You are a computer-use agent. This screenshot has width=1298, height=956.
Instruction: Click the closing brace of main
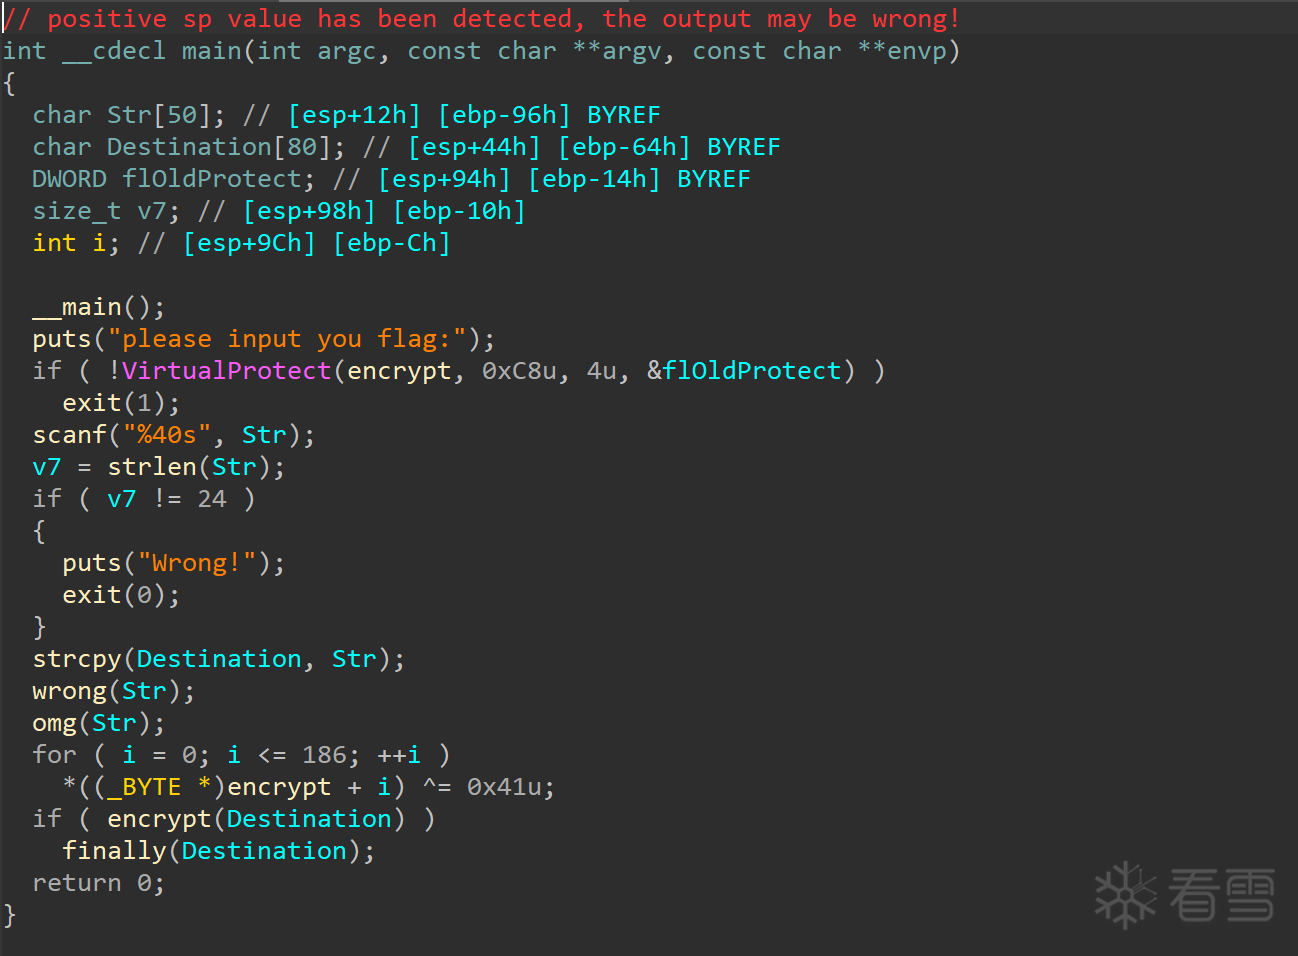pyautogui.click(x=10, y=915)
